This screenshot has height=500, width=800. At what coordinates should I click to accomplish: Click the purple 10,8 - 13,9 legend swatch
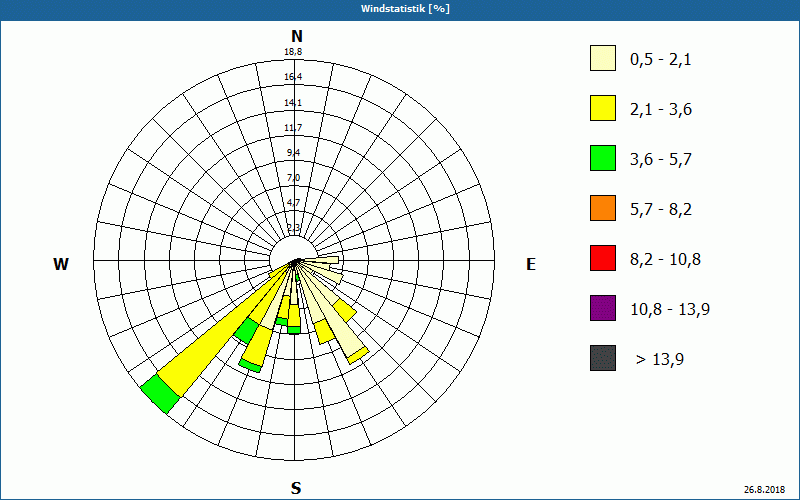pyautogui.click(x=603, y=308)
